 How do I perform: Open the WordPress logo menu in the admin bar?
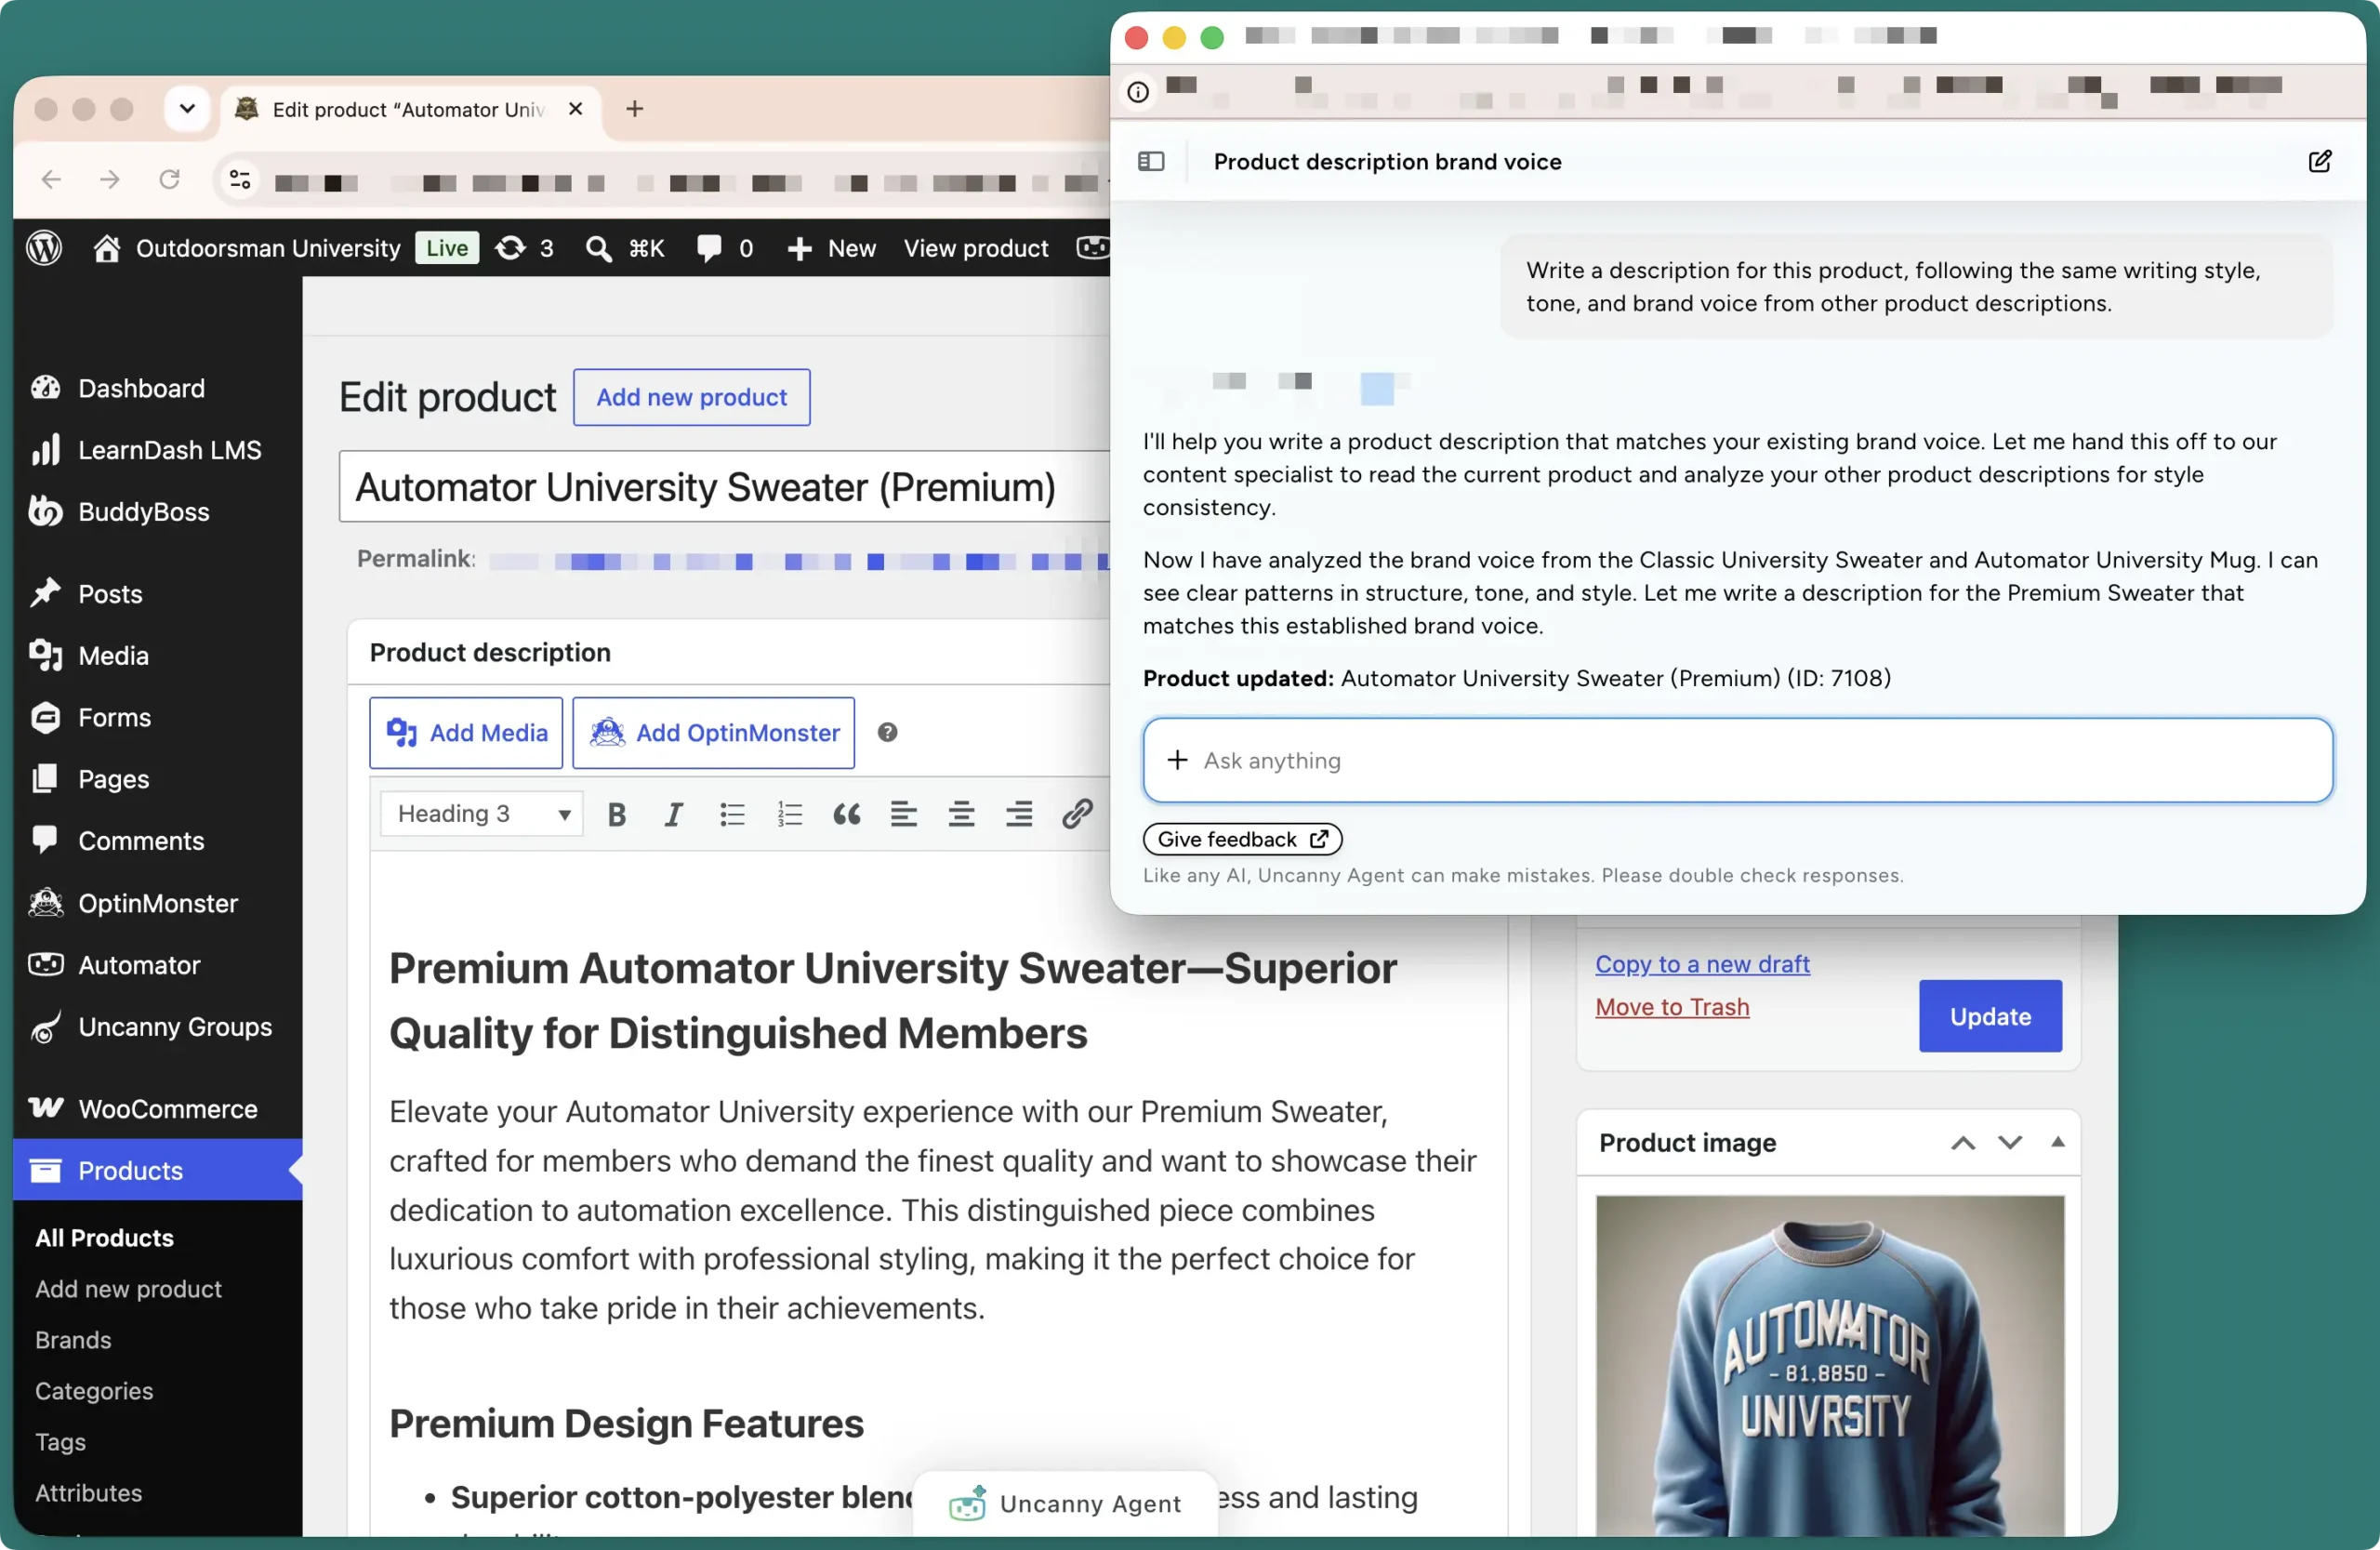tap(44, 248)
